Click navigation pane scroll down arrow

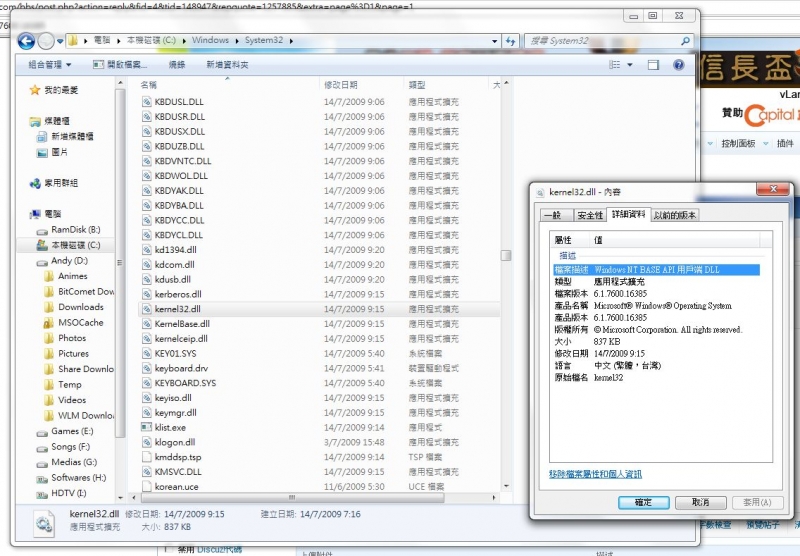pyautogui.click(x=120, y=498)
